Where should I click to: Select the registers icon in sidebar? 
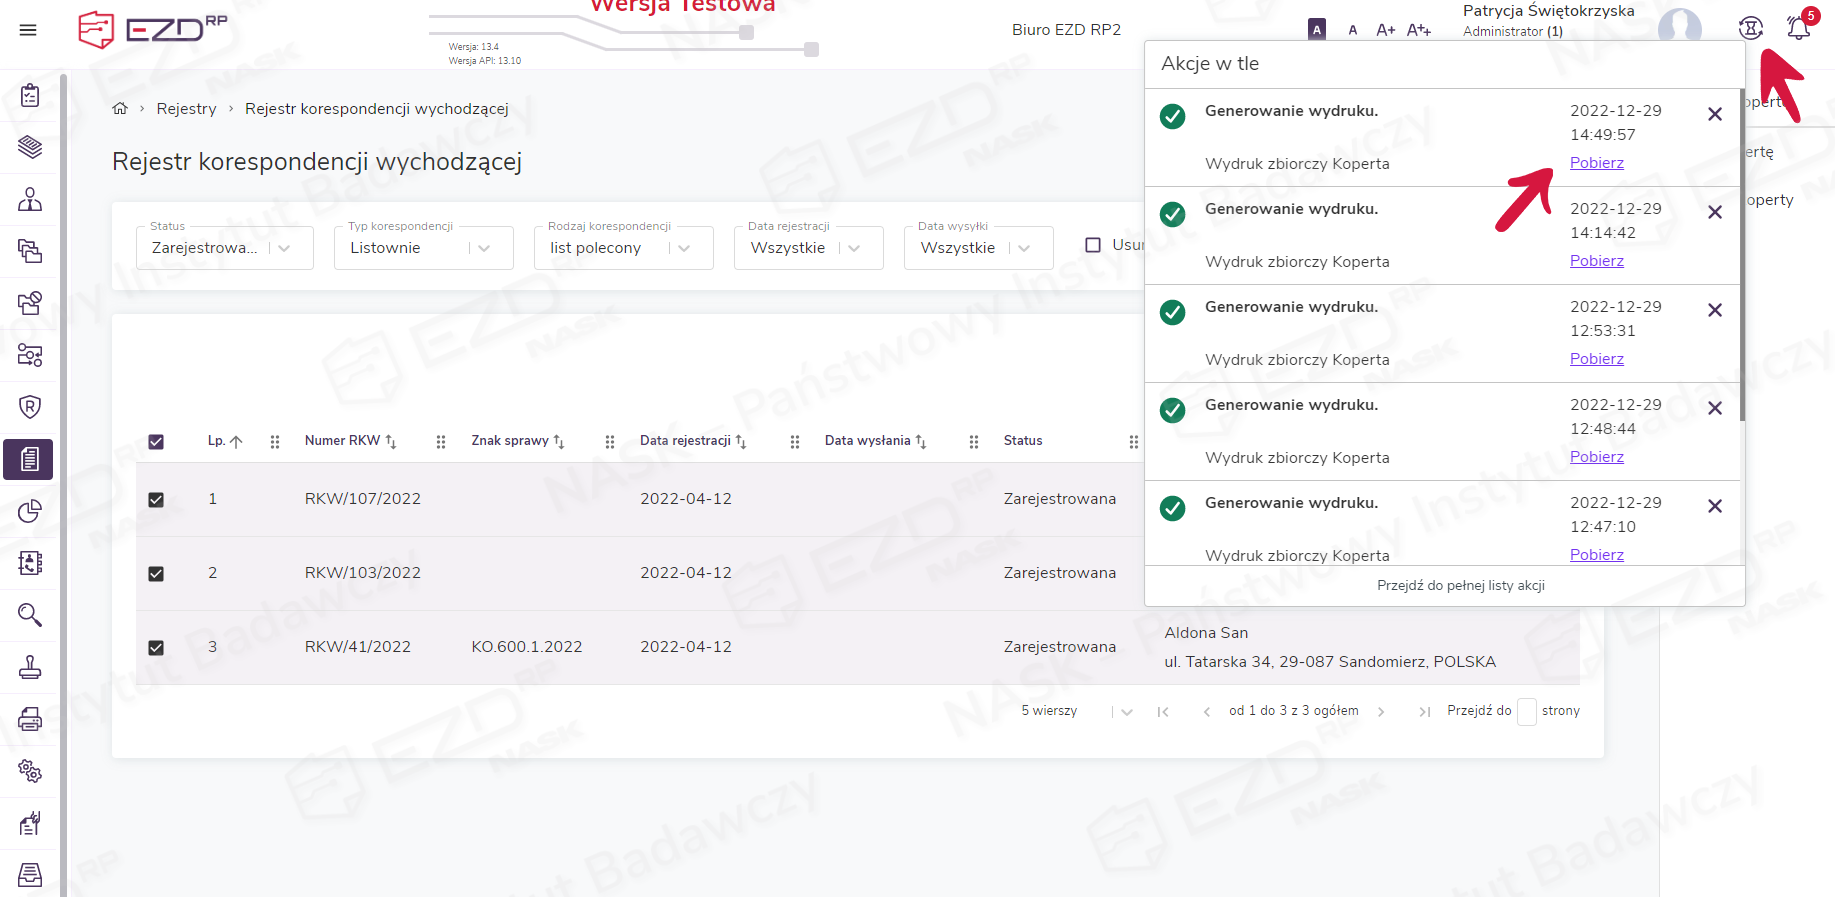pos(29,459)
